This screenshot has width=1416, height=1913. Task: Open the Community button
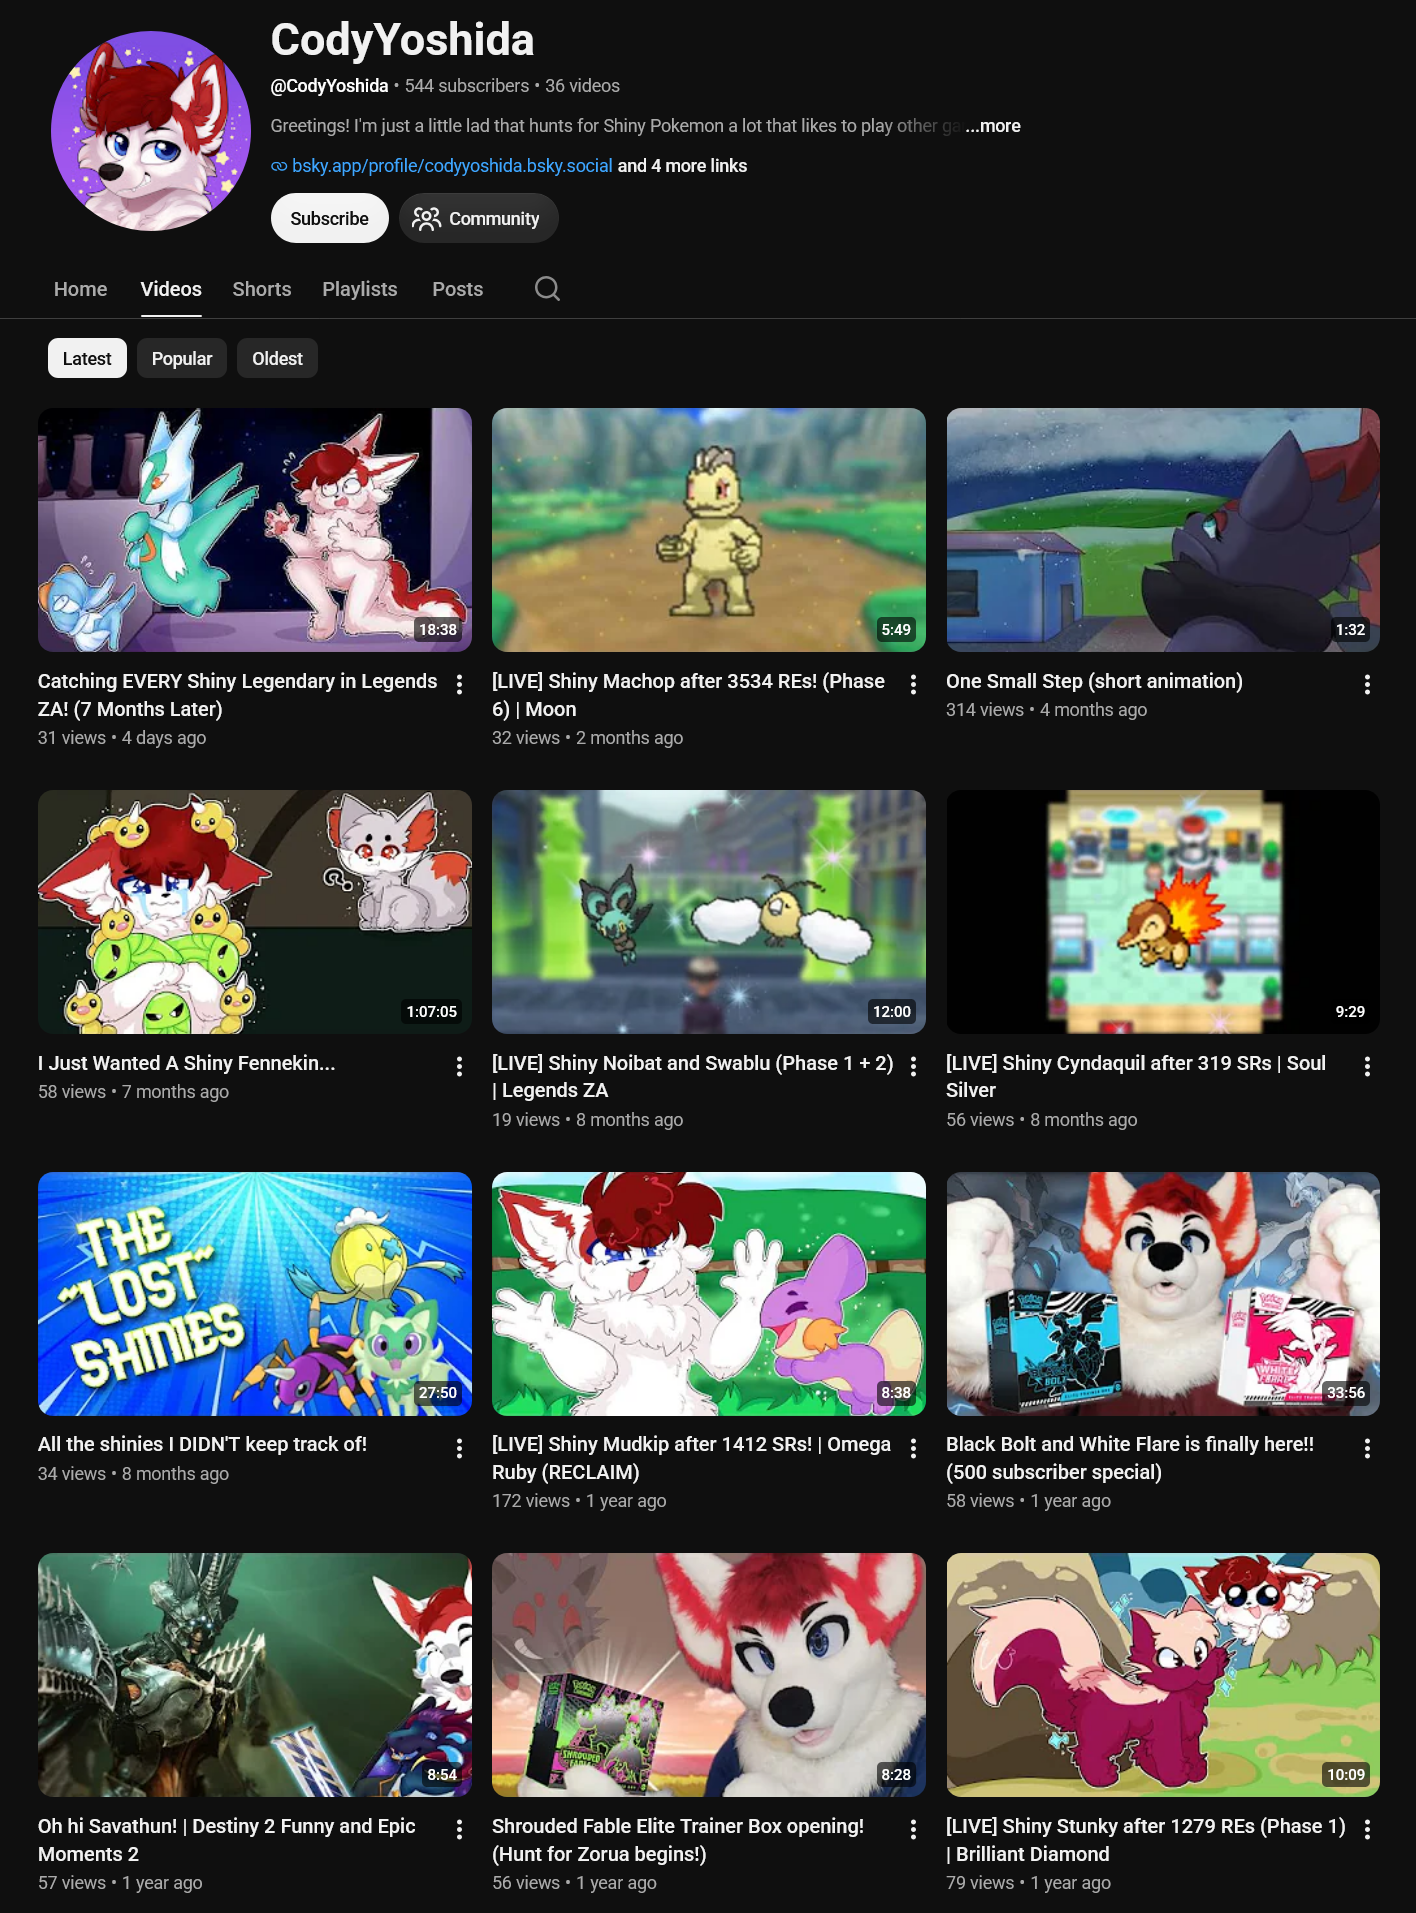479,218
